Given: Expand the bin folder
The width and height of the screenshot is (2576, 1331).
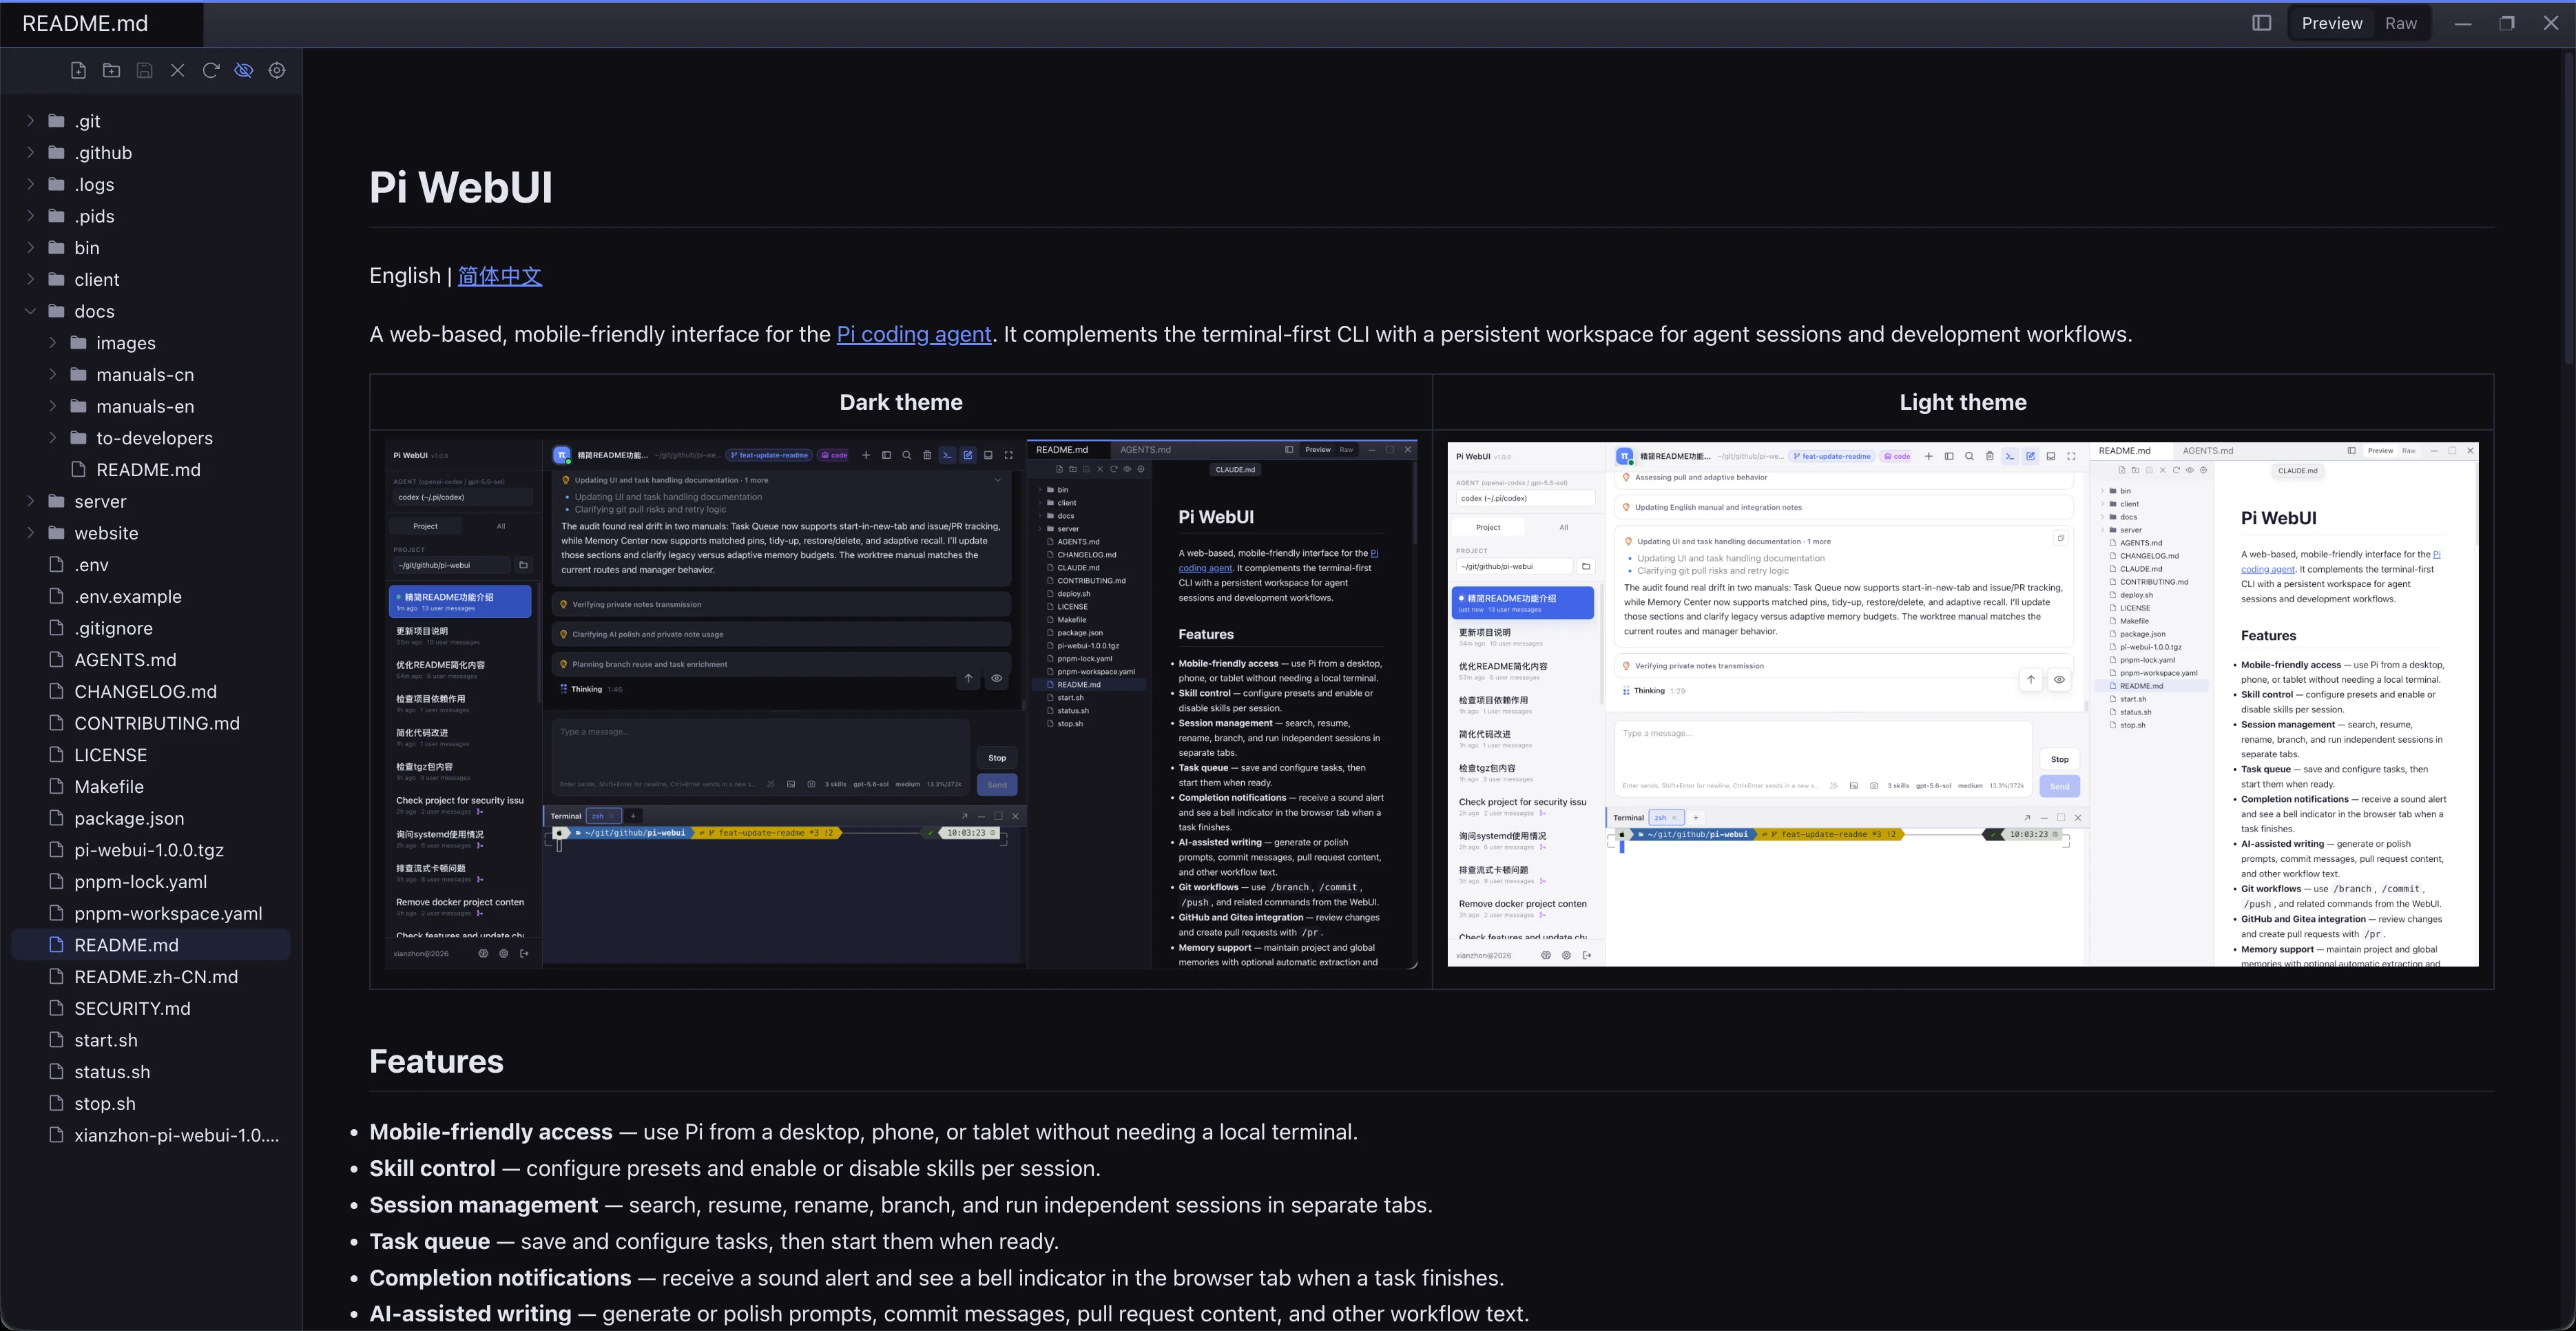Looking at the screenshot, I should (30, 248).
